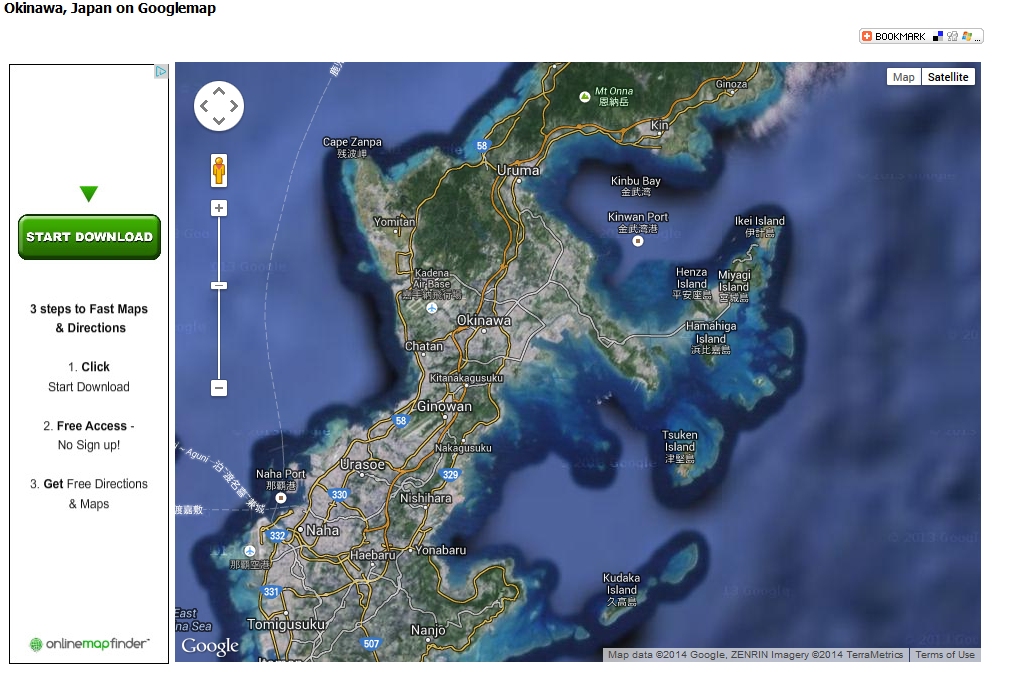1012x697 pixels.
Task: Open the Terms of Use link
Action: point(945,654)
